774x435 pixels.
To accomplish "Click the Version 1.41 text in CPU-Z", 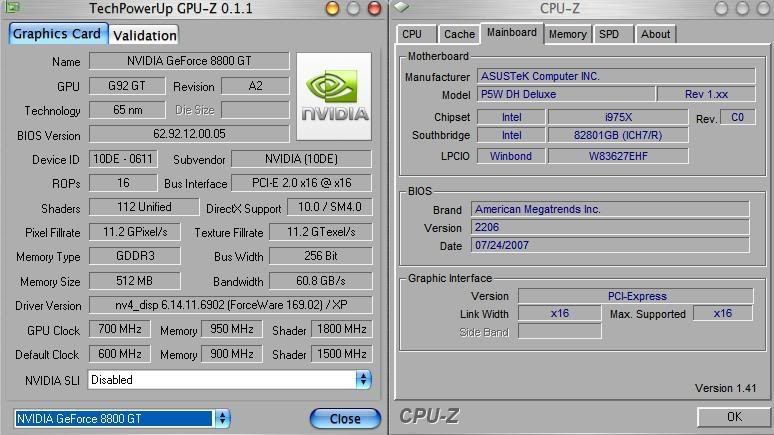I will 726,388.
